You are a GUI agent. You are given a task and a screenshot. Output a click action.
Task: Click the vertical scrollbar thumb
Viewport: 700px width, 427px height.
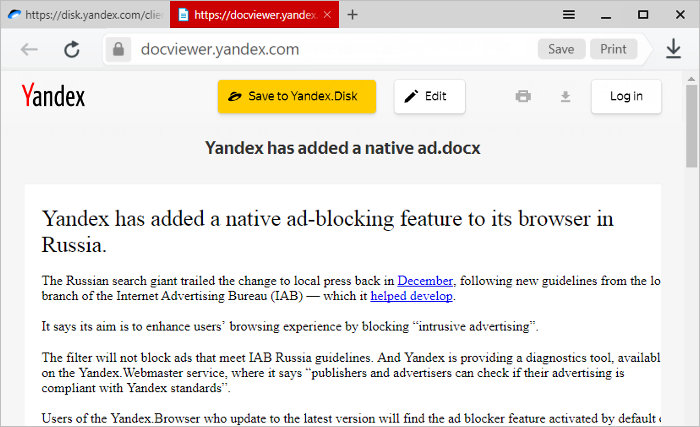[692, 126]
